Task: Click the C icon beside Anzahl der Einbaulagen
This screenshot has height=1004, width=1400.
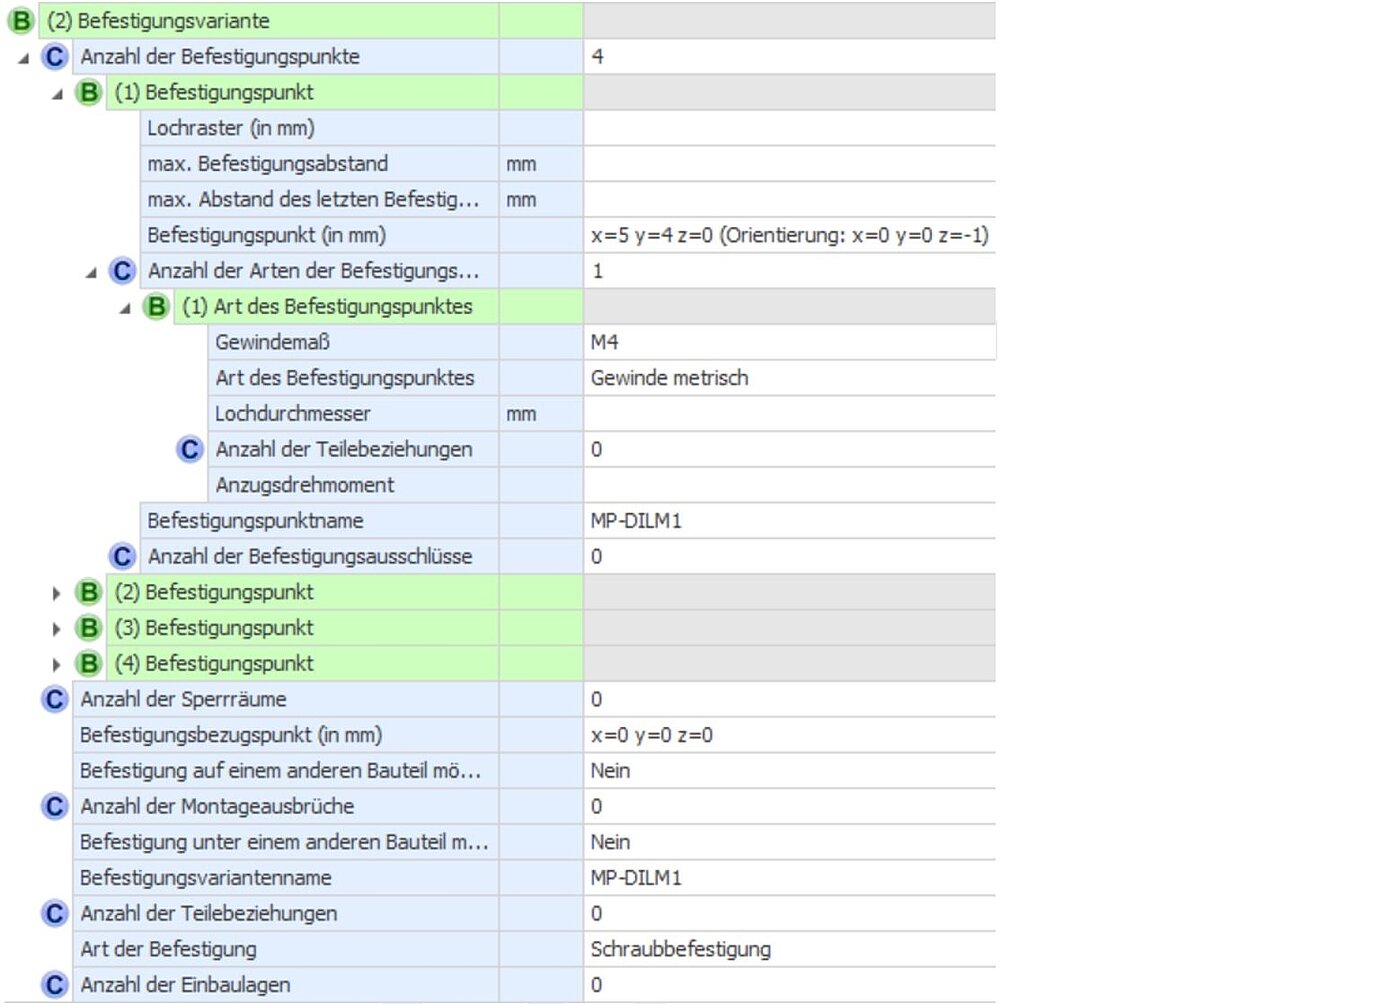Action: (x=55, y=985)
